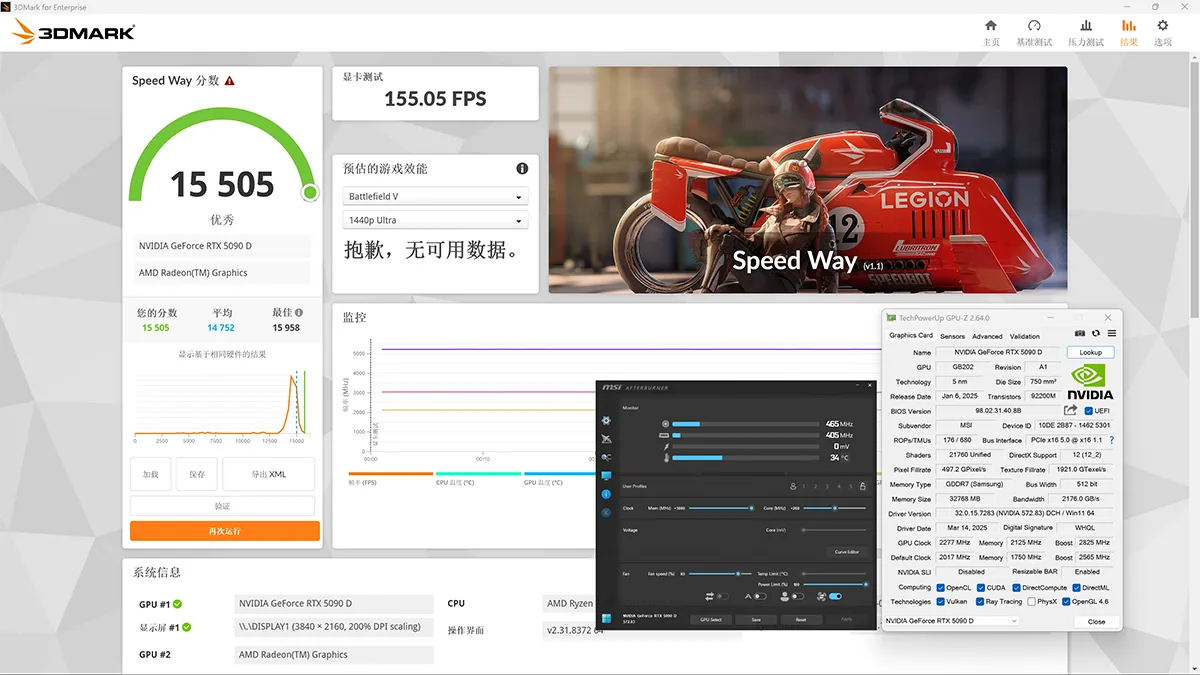1200x675 pixels.
Task: Select Afterburner profile slot 1
Action: click(803, 487)
